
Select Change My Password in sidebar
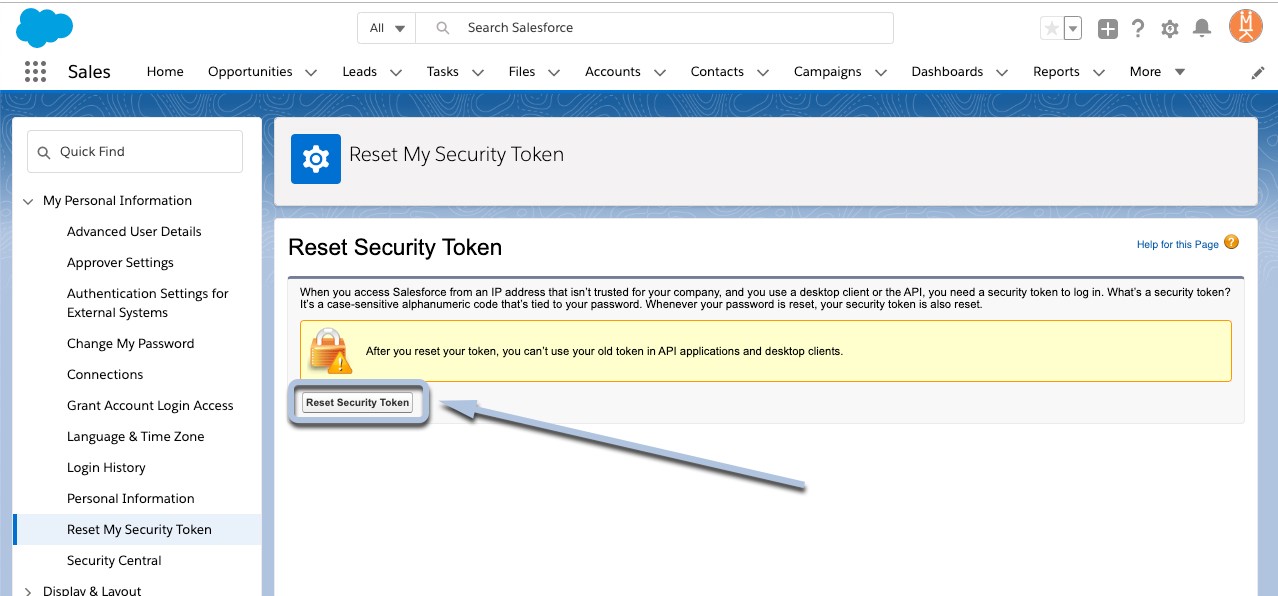coord(131,344)
